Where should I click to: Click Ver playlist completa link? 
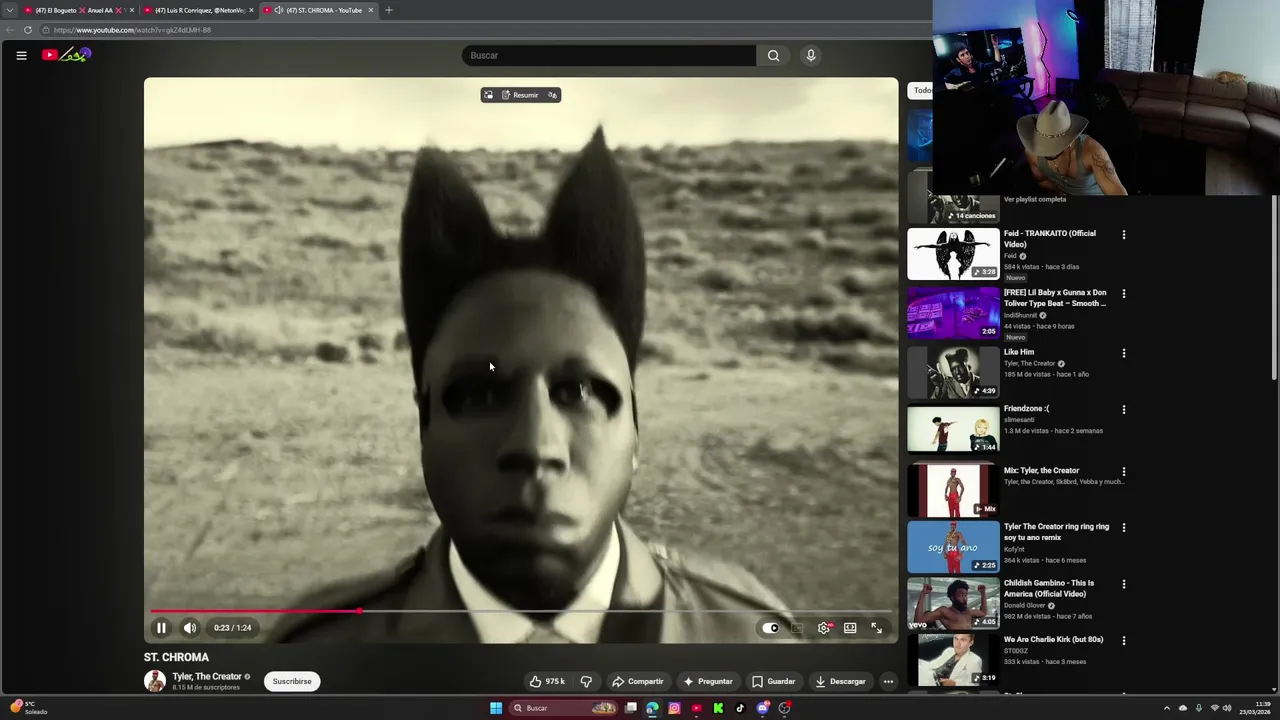(x=1035, y=199)
